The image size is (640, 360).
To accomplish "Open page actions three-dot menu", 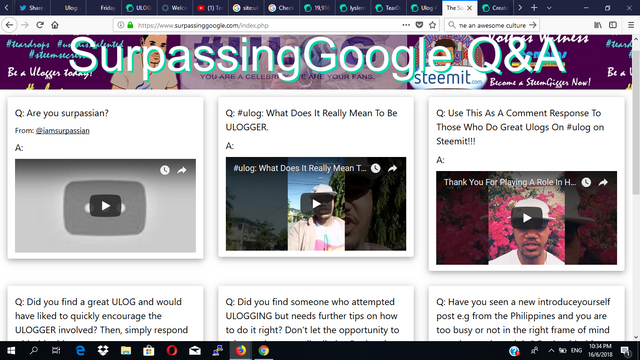I will click(406, 25).
